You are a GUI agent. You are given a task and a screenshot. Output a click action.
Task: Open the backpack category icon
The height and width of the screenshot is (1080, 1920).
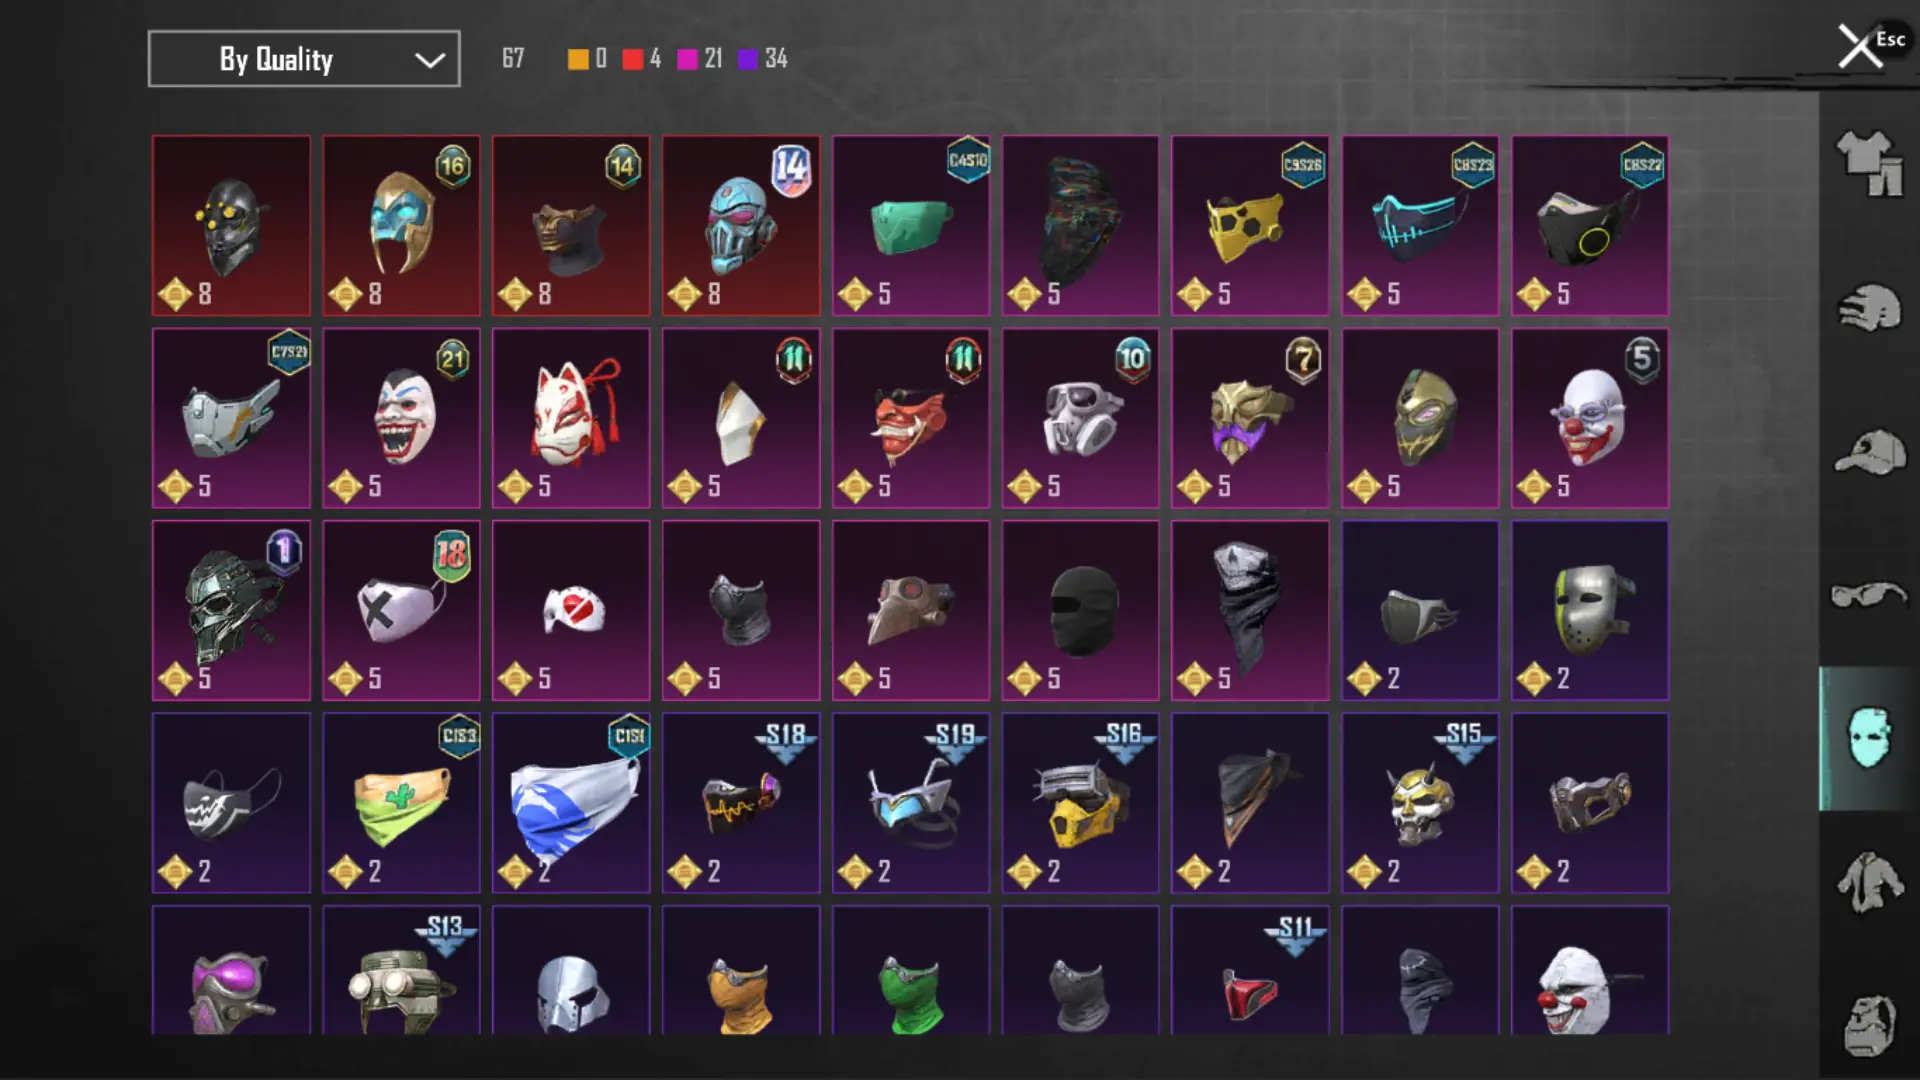(1868, 1025)
